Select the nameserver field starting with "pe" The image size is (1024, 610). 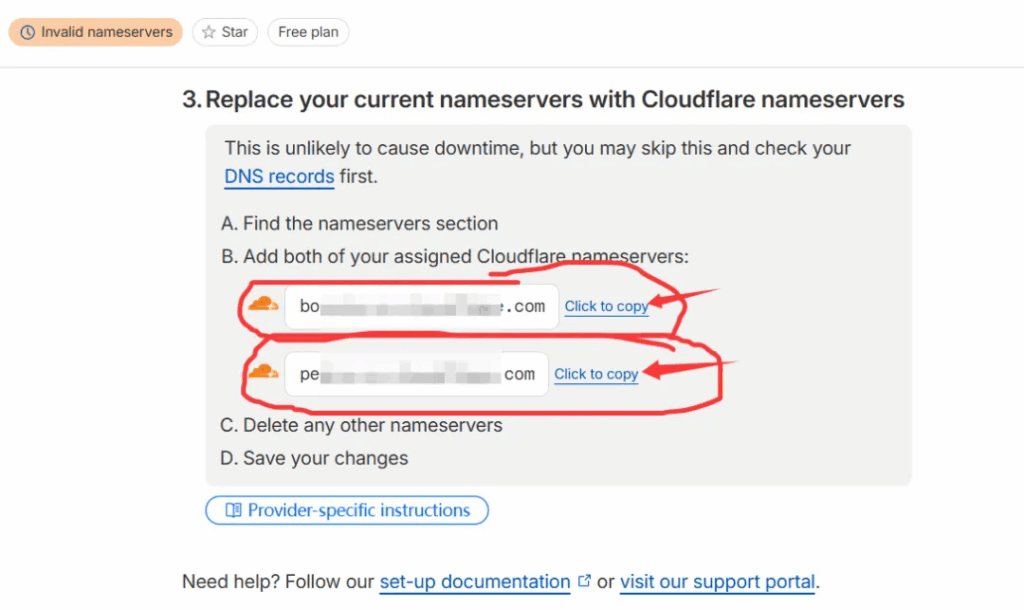click(416, 374)
